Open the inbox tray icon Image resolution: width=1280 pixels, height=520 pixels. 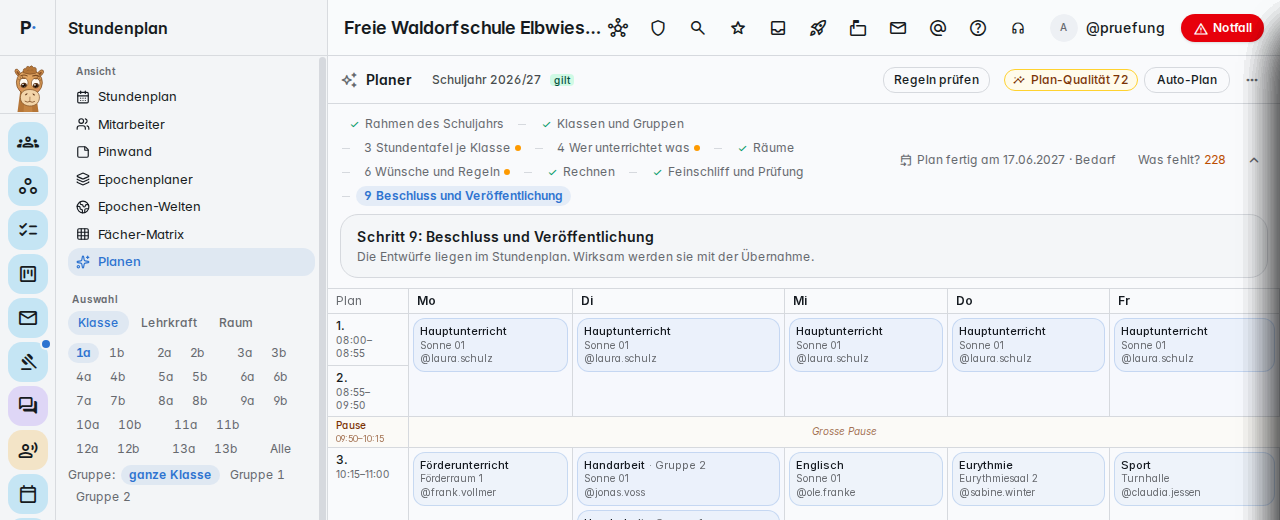tap(778, 28)
